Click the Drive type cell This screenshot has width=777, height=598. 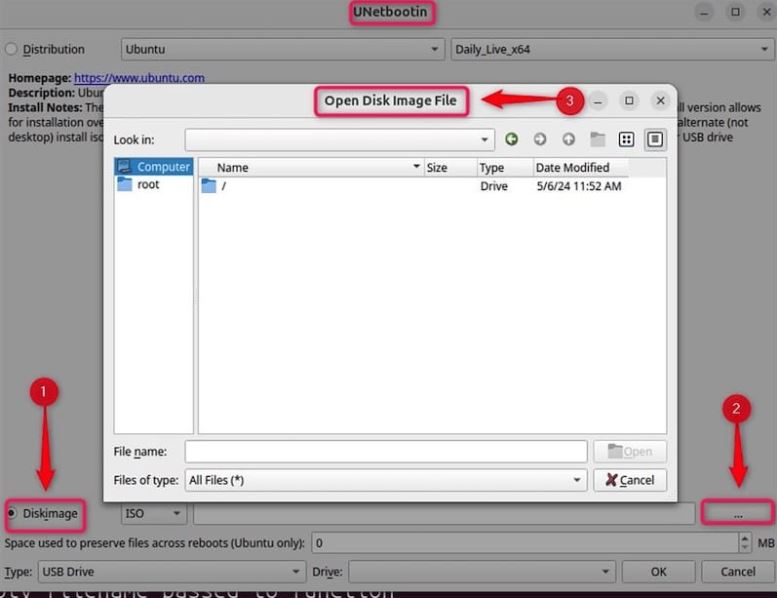(x=494, y=186)
